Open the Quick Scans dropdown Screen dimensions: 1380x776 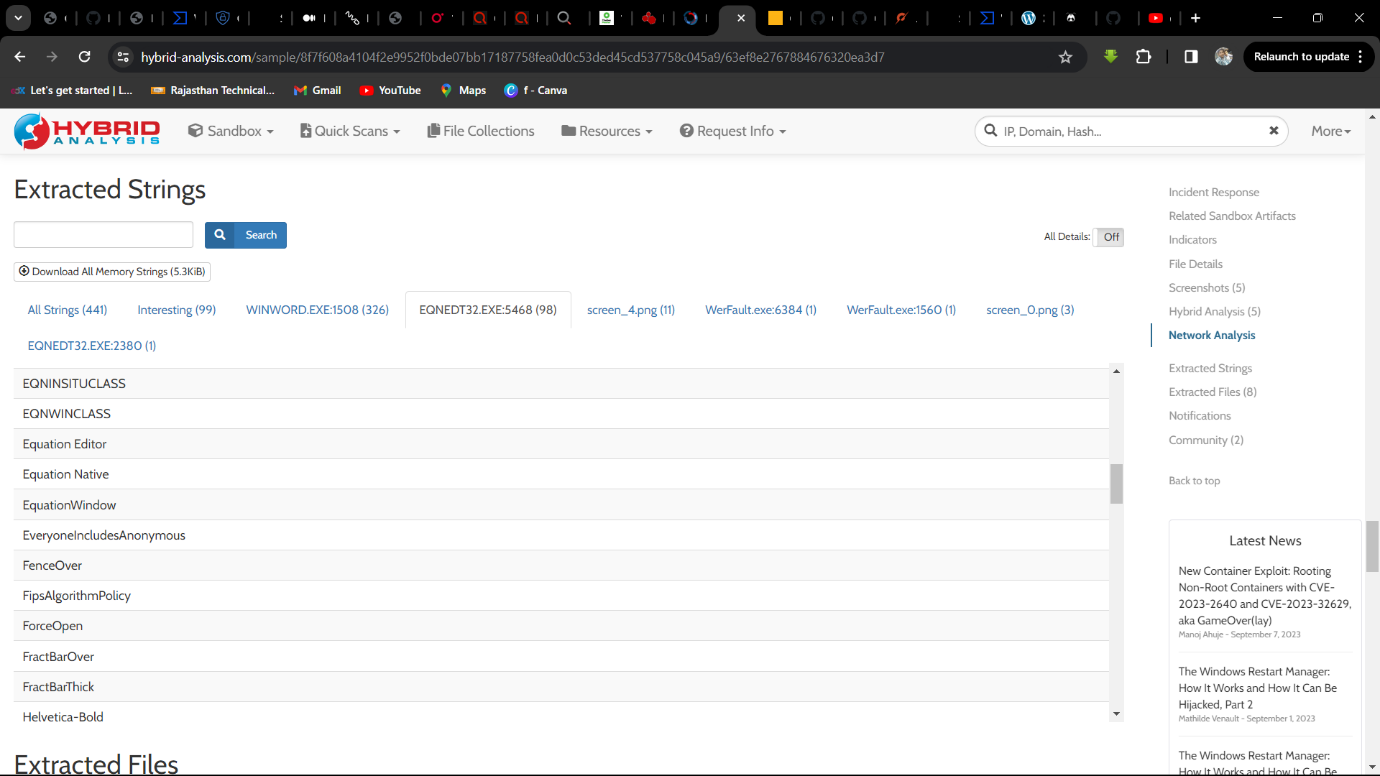pyautogui.click(x=350, y=131)
